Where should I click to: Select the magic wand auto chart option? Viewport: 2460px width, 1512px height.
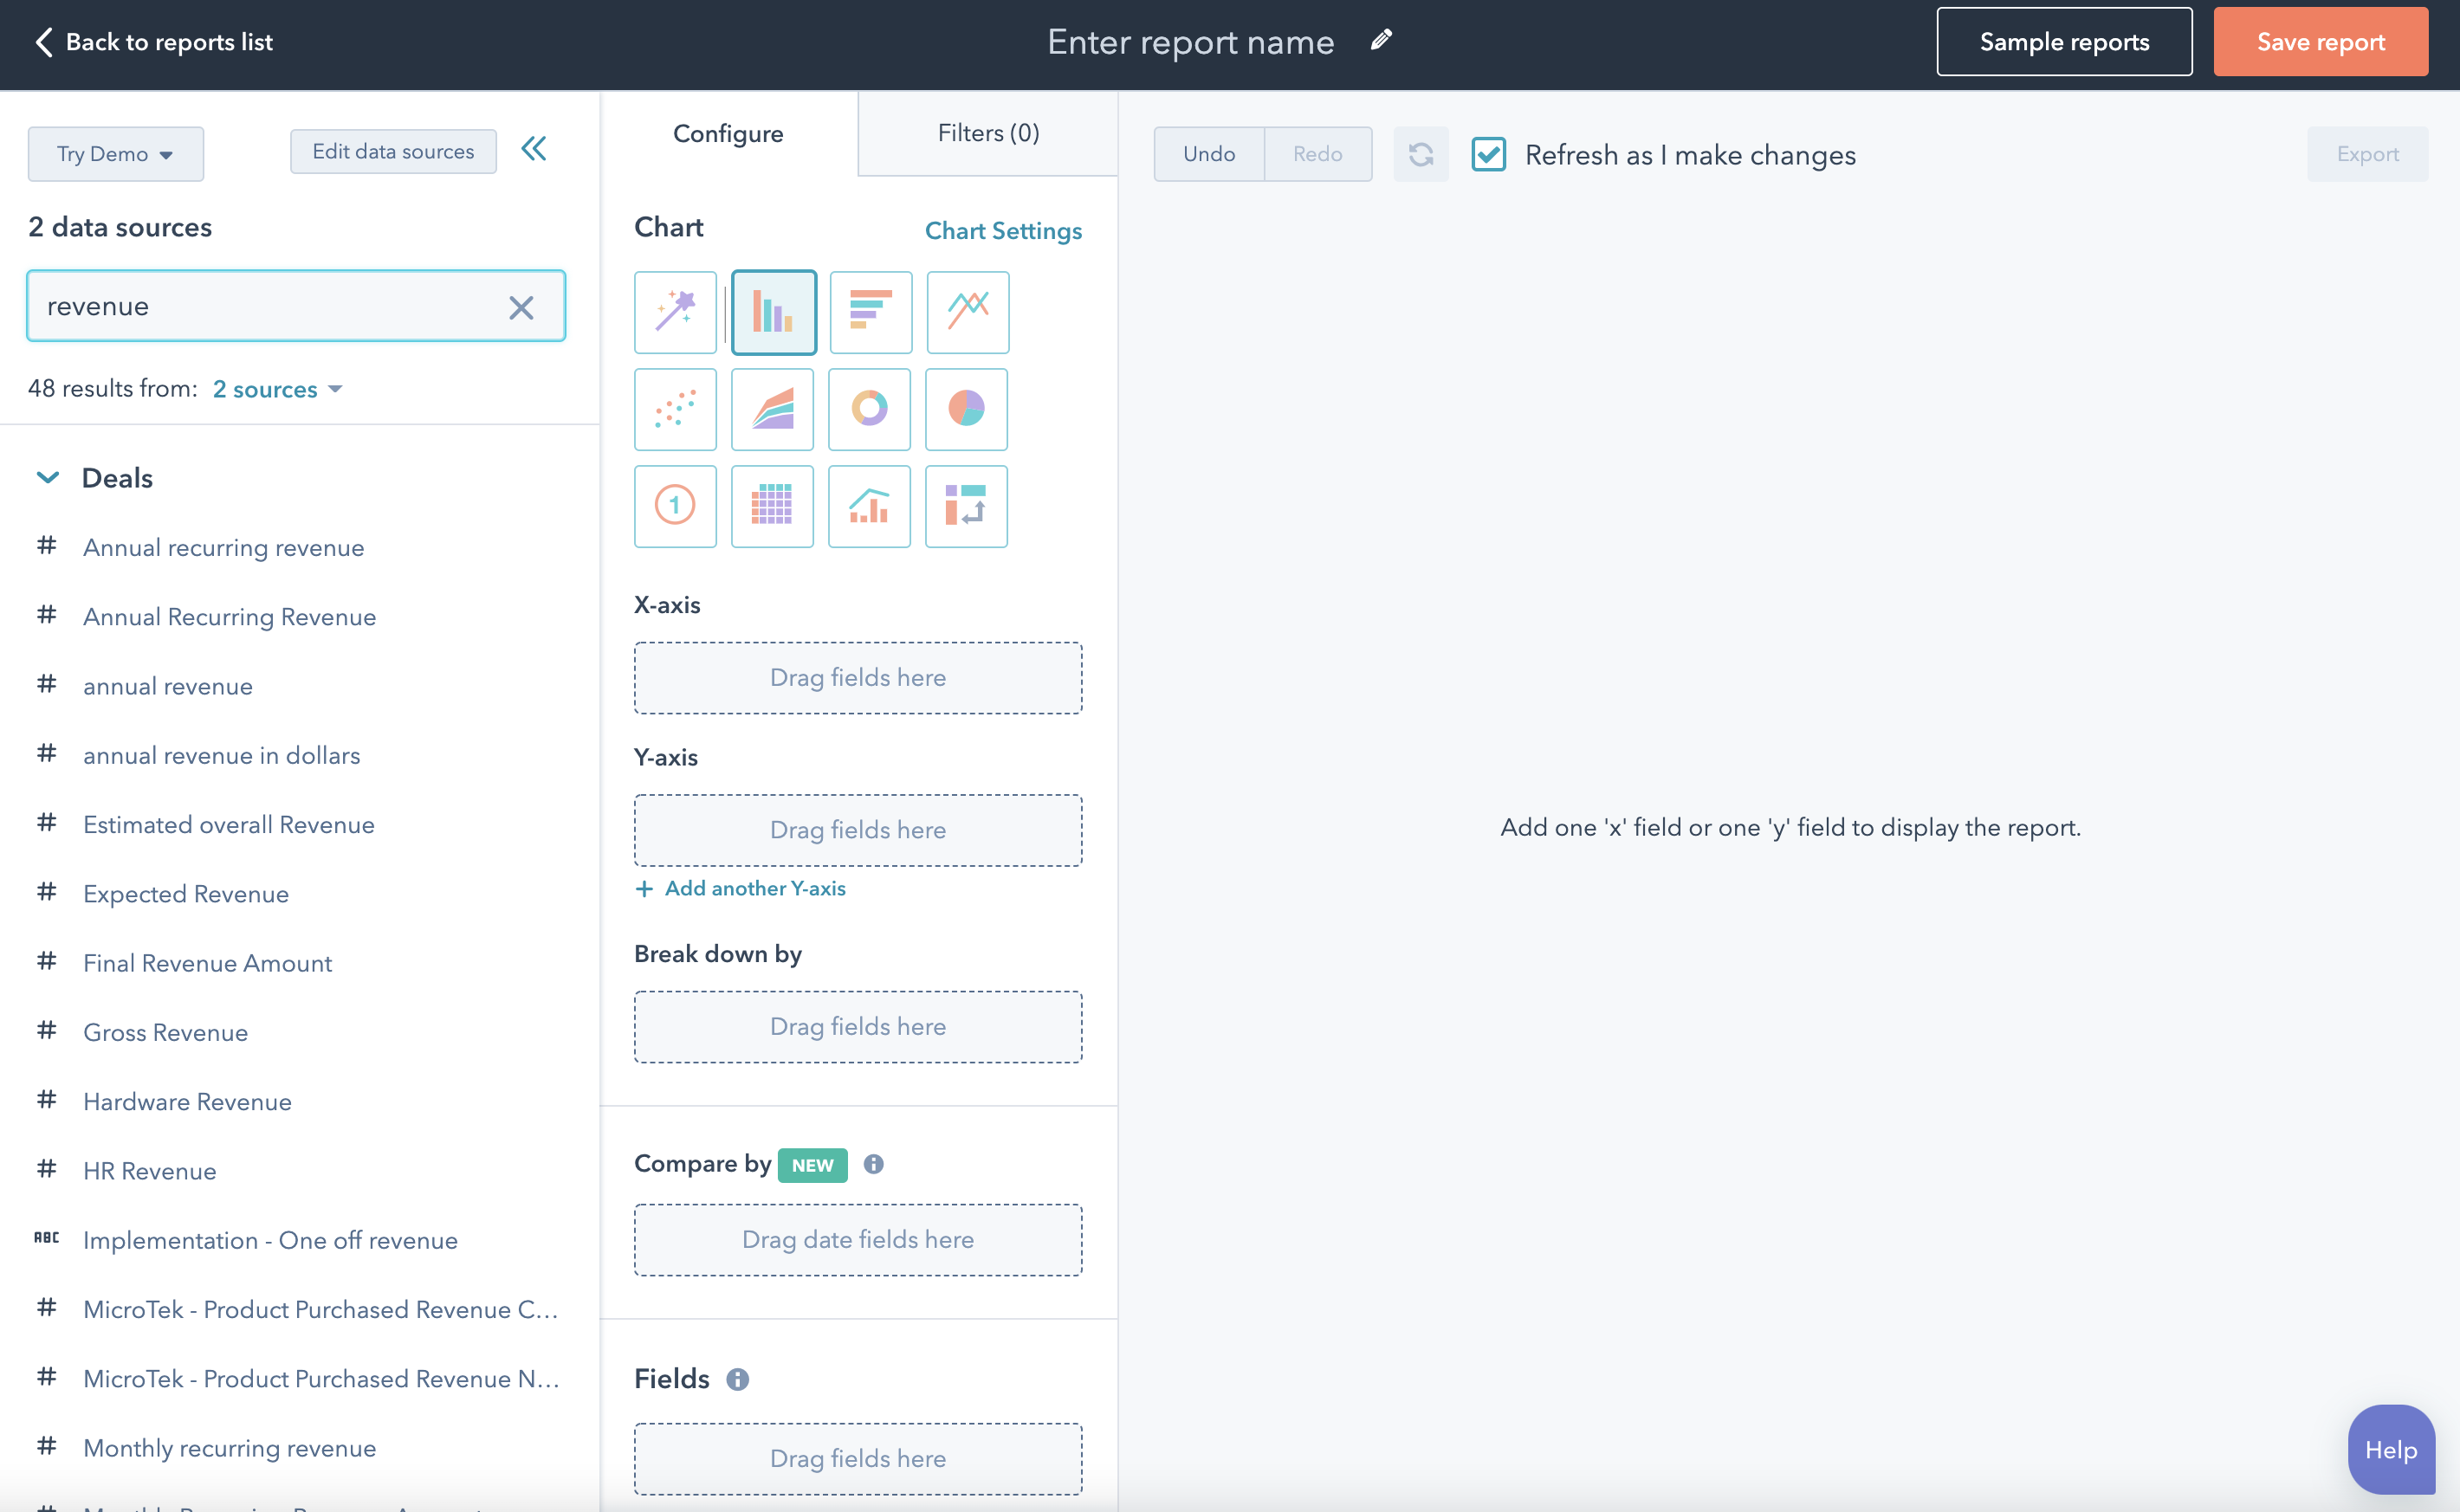click(x=675, y=312)
